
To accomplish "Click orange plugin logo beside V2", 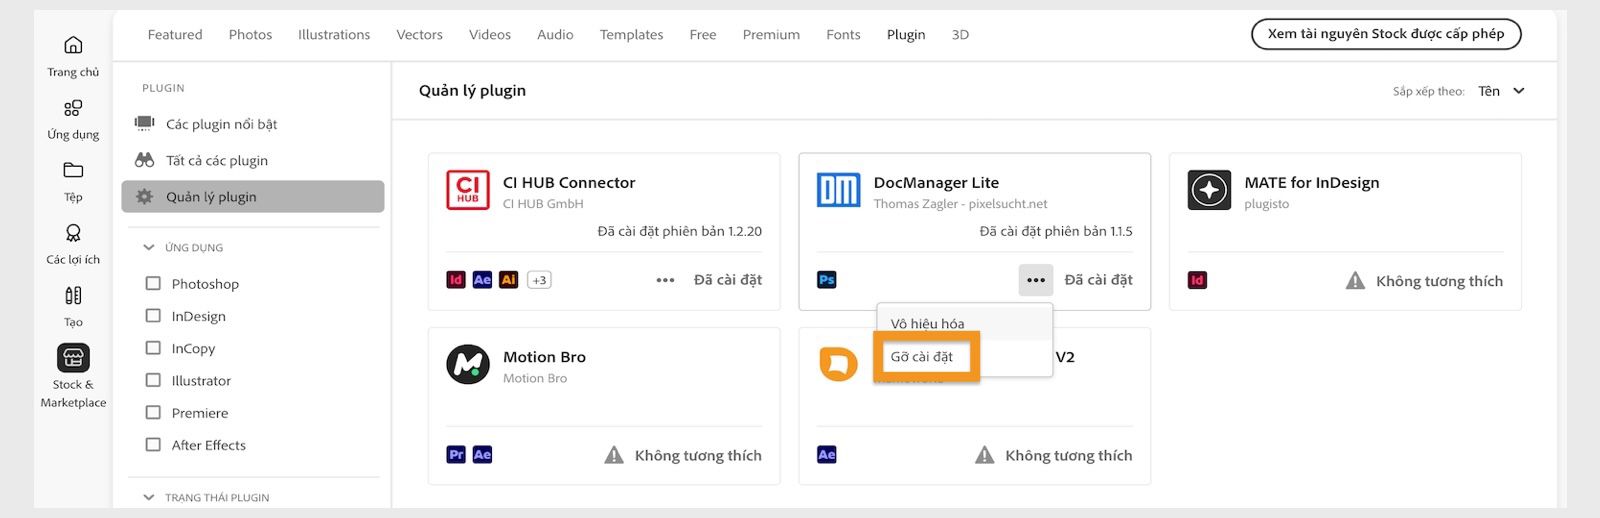I will coord(838,364).
